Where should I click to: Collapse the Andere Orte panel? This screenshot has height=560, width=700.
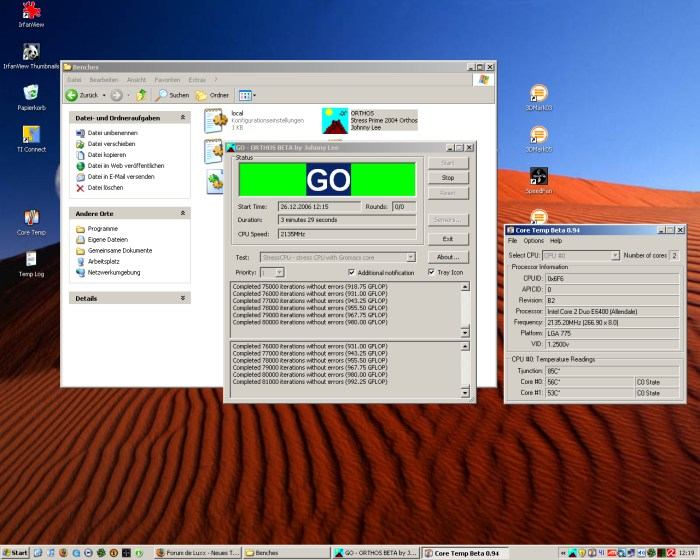coord(183,213)
